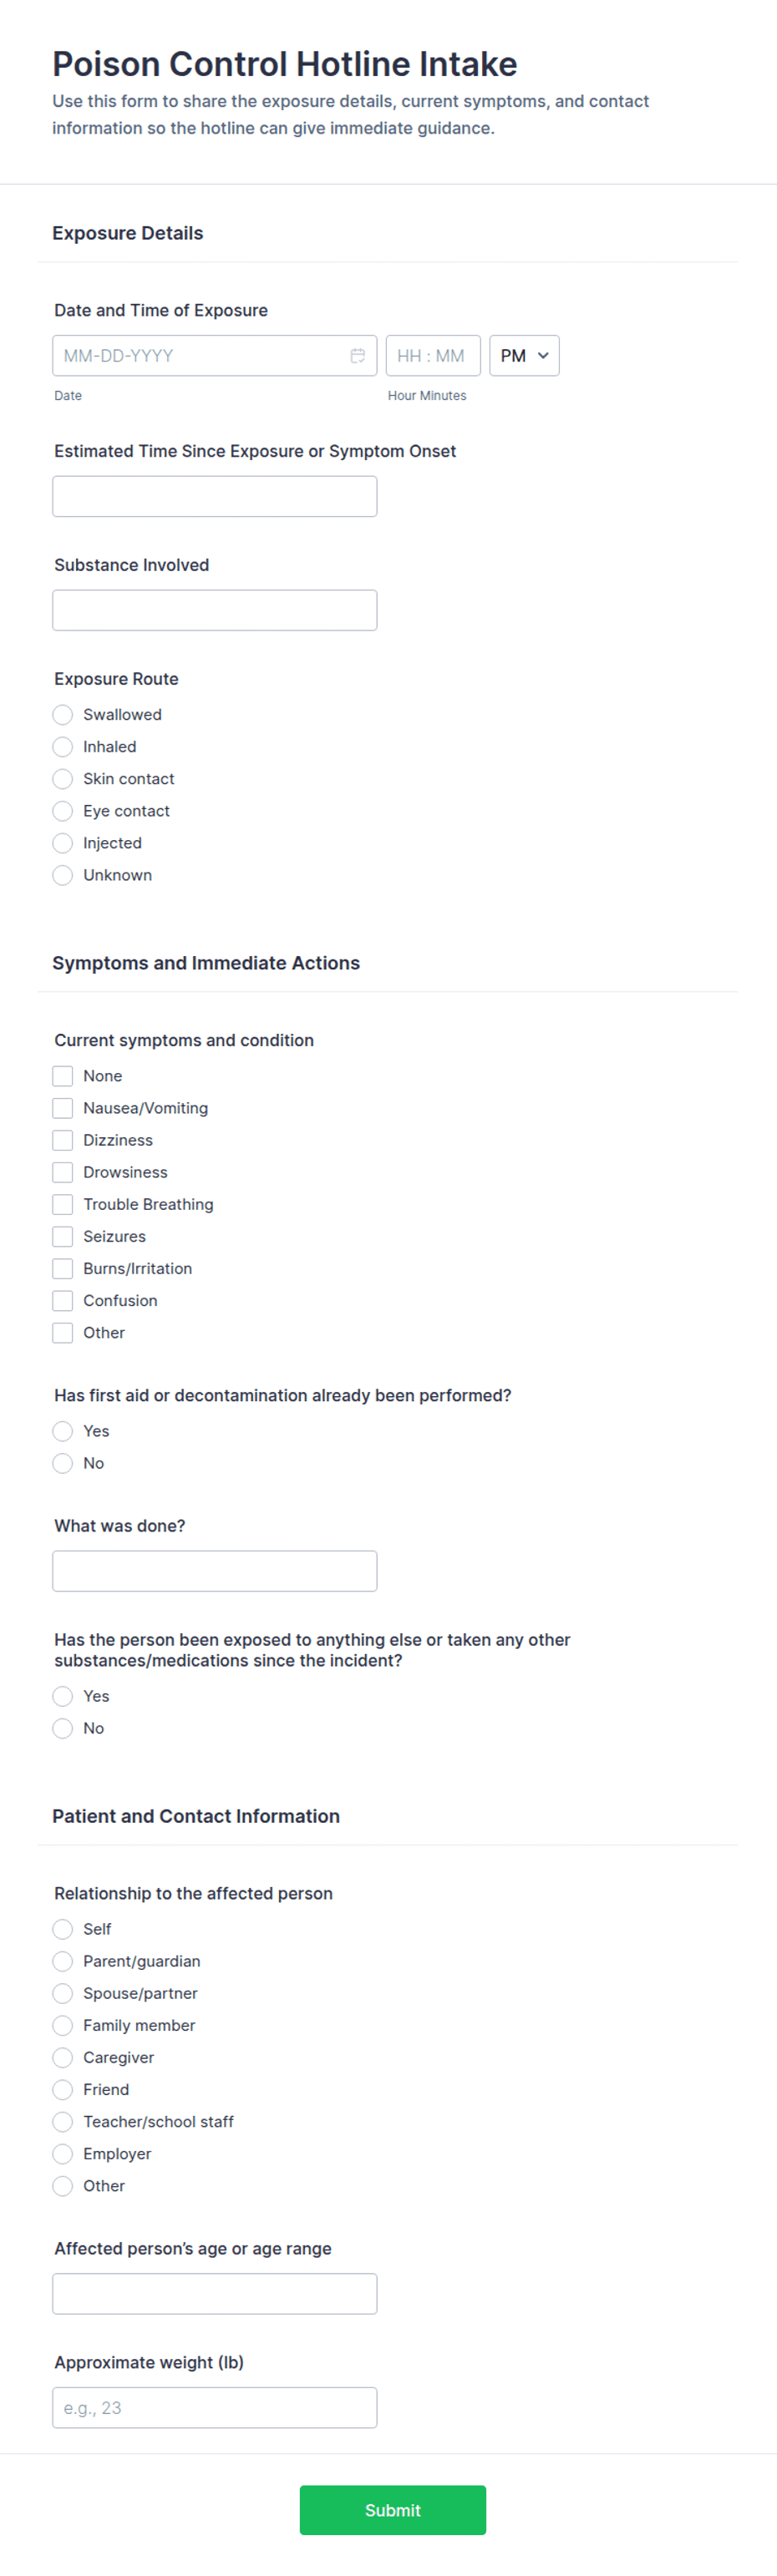777x2576 pixels.
Task: Click the HH : MM time field
Action: (433, 356)
